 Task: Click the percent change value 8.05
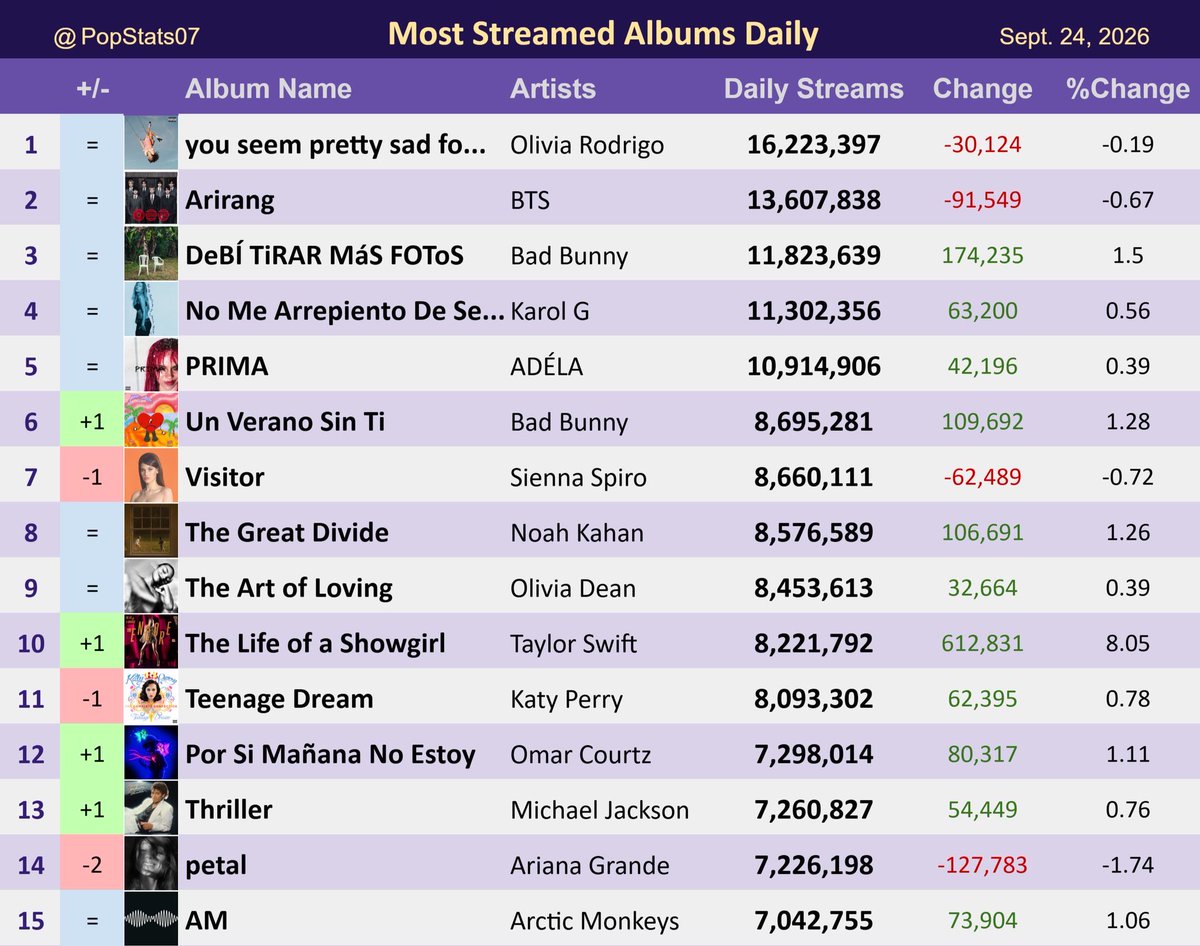coord(1128,644)
